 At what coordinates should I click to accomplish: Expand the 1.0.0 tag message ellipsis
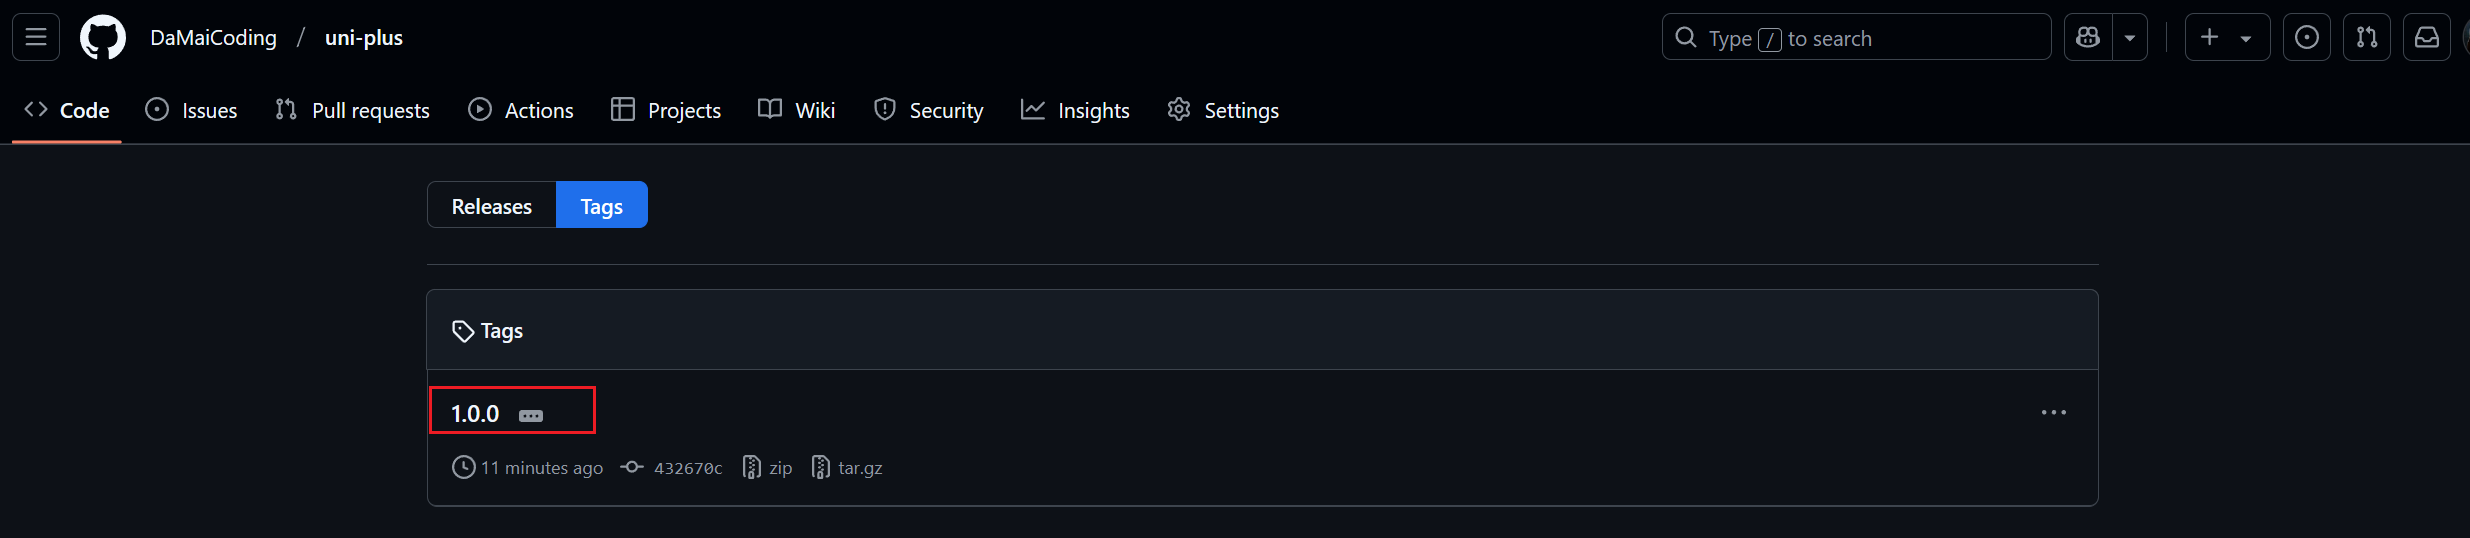tap(531, 416)
